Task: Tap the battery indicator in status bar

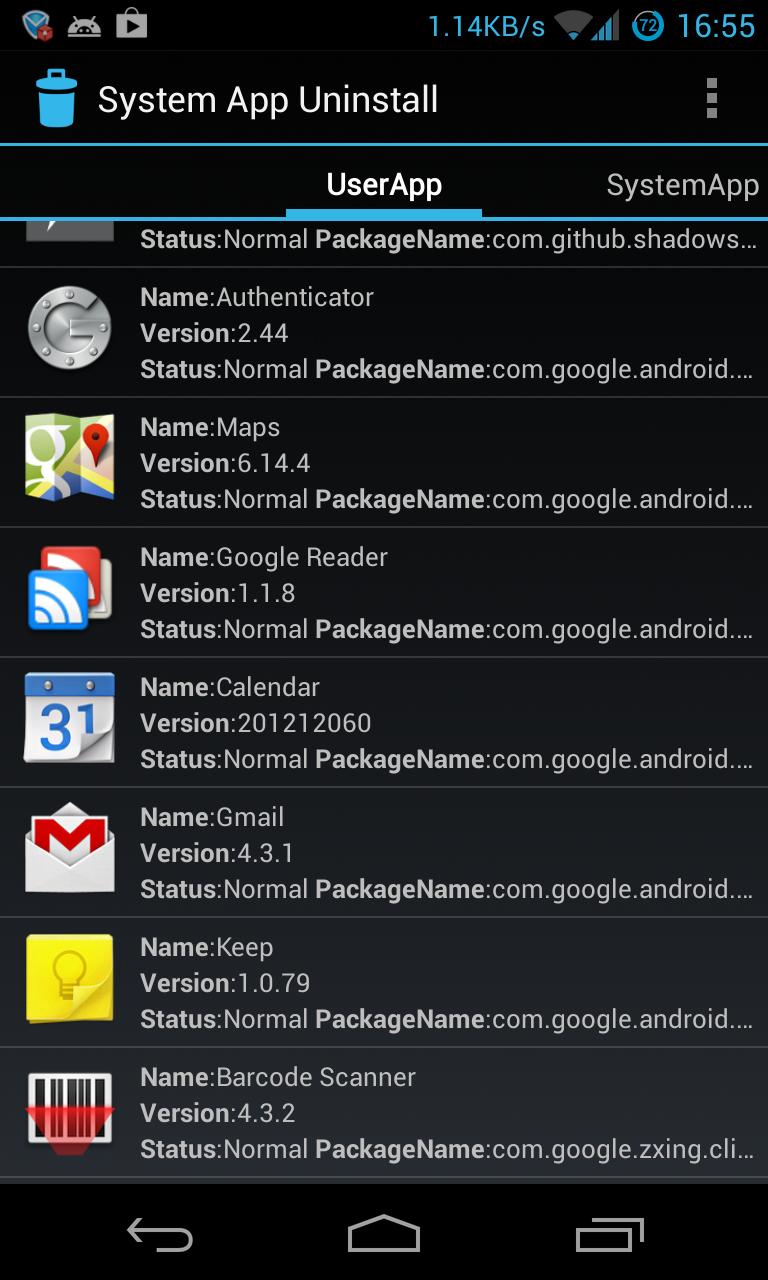Action: [x=648, y=26]
